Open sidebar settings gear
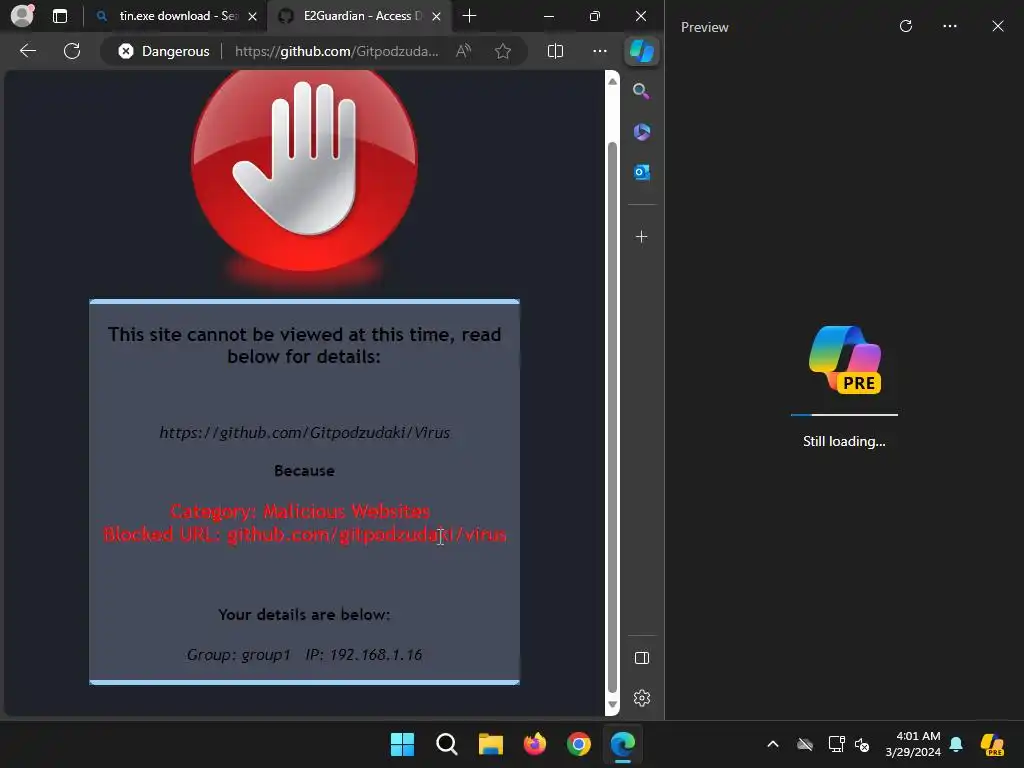Image resolution: width=1024 pixels, height=768 pixels. pos(641,698)
